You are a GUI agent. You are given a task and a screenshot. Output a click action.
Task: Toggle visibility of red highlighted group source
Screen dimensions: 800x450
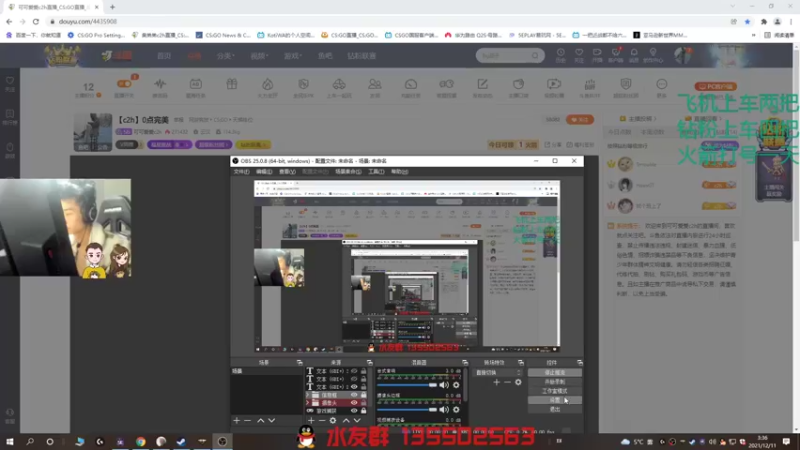pyautogui.click(x=354, y=403)
